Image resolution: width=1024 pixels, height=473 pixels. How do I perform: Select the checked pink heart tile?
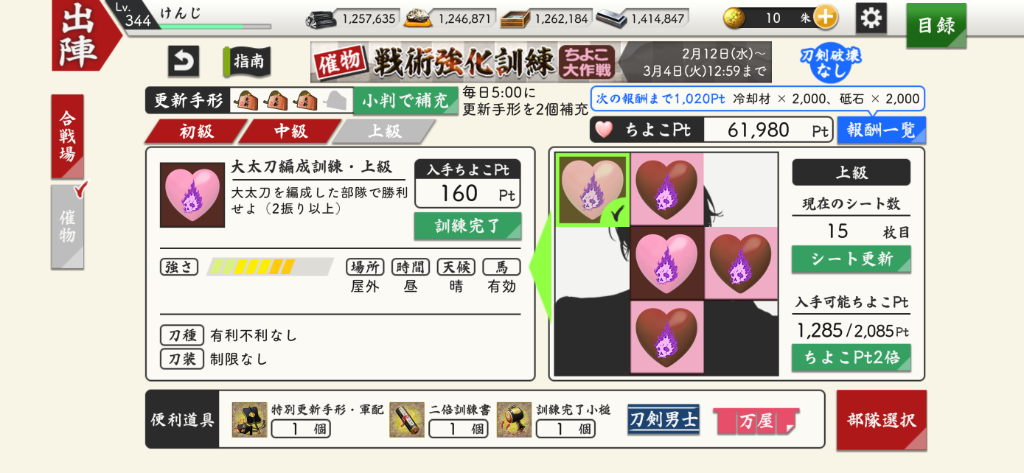pyautogui.click(x=593, y=190)
